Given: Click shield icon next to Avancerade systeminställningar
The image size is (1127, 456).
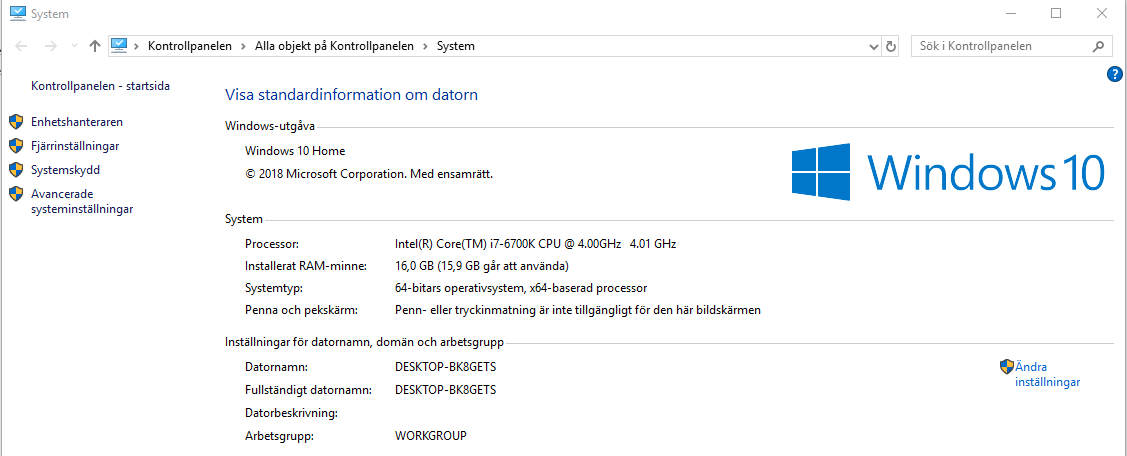Looking at the screenshot, I should (16, 193).
